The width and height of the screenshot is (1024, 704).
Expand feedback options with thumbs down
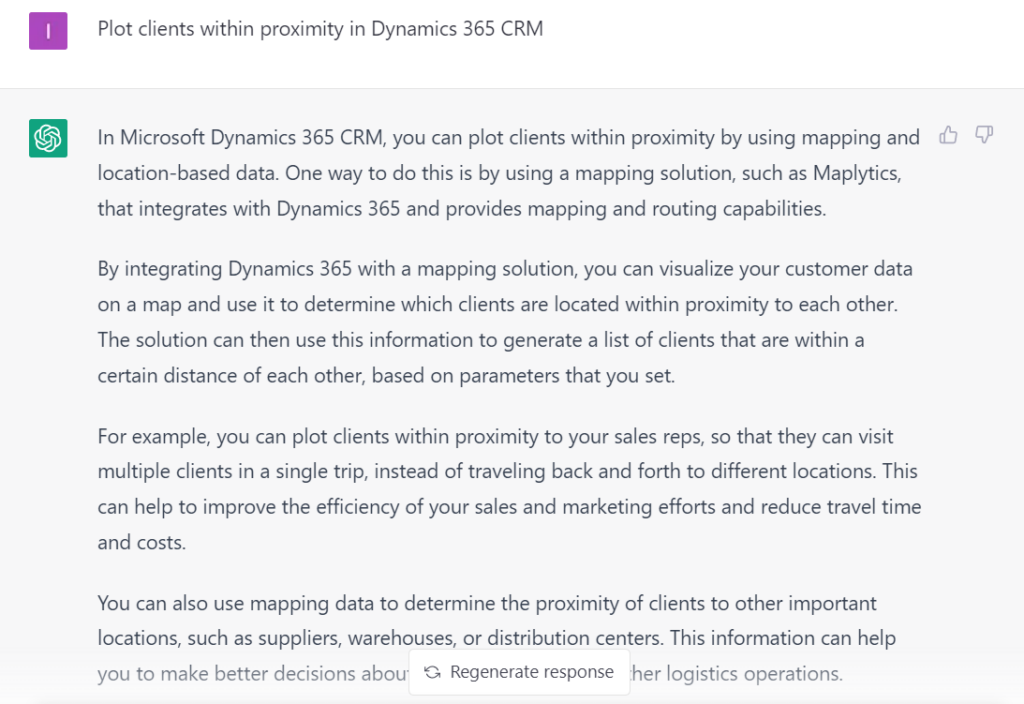point(984,135)
